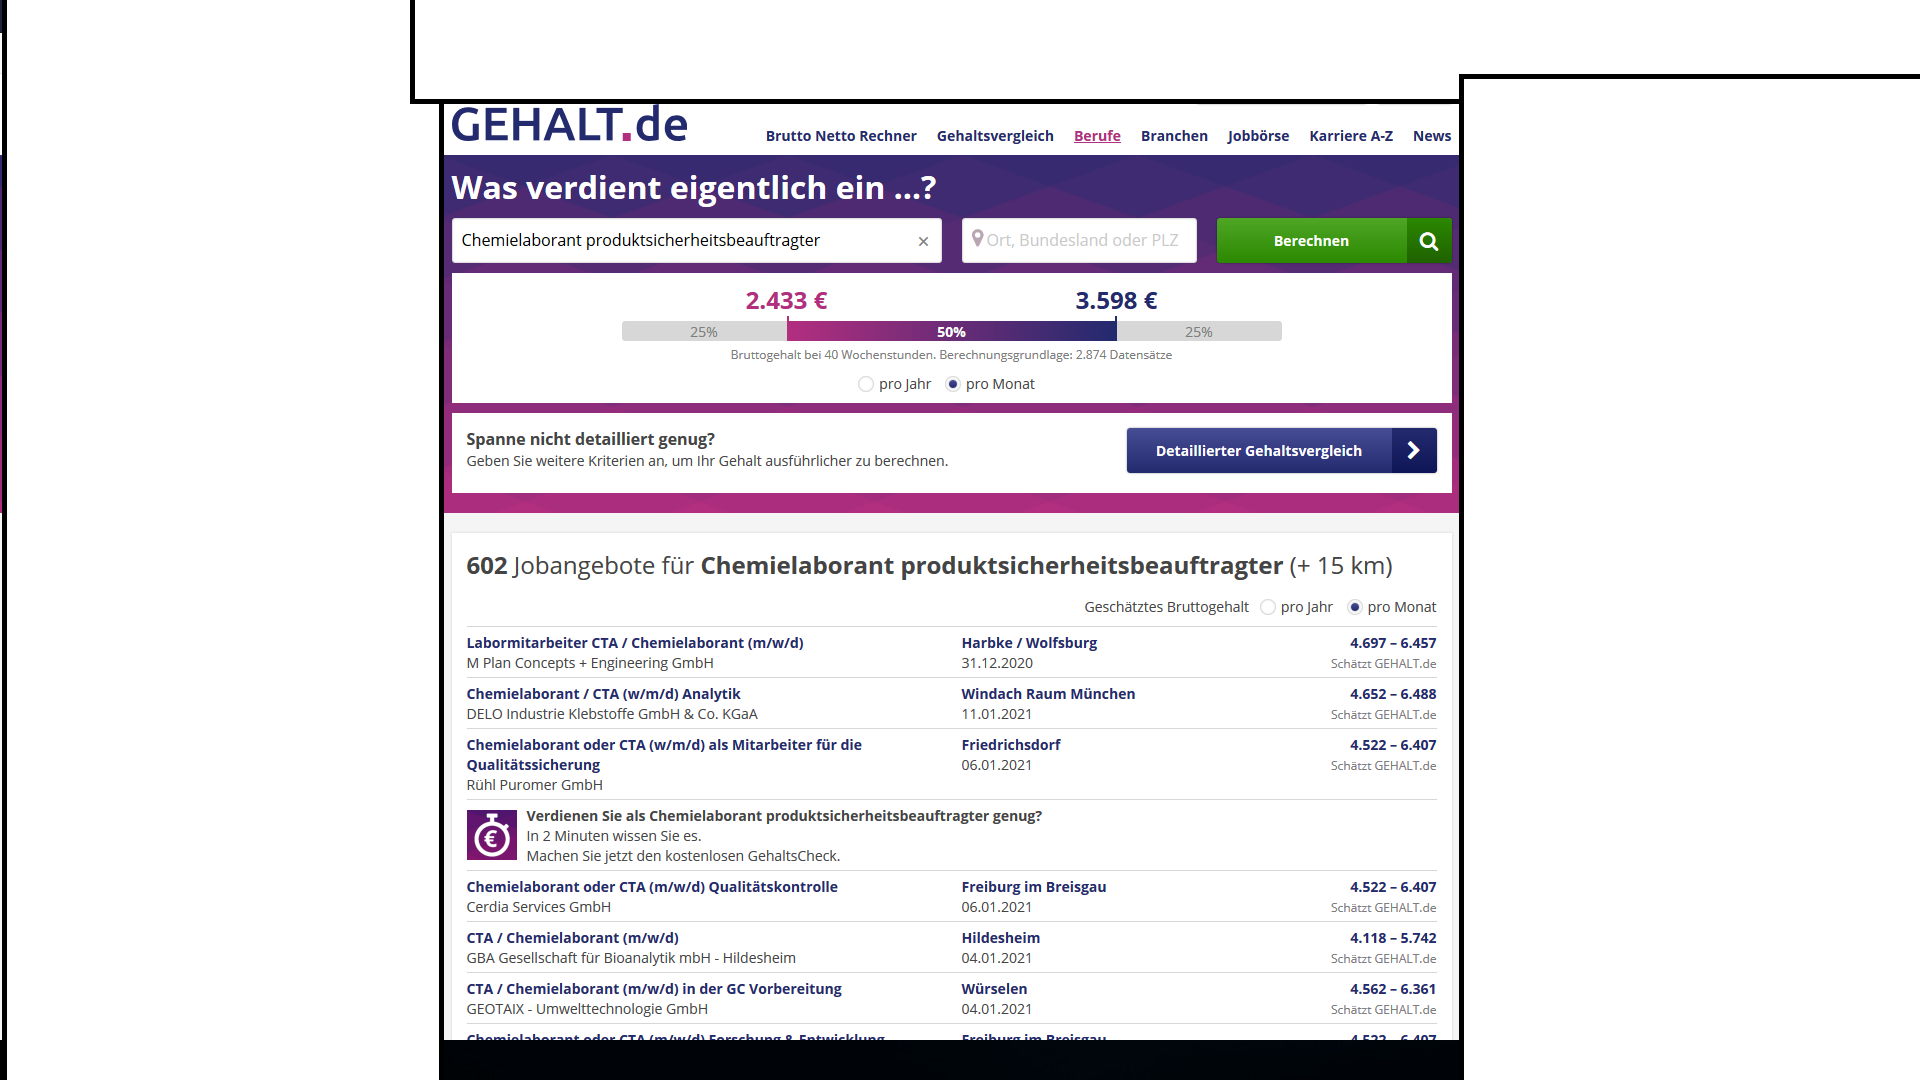Open the Jobbörse navigation item

point(1258,136)
